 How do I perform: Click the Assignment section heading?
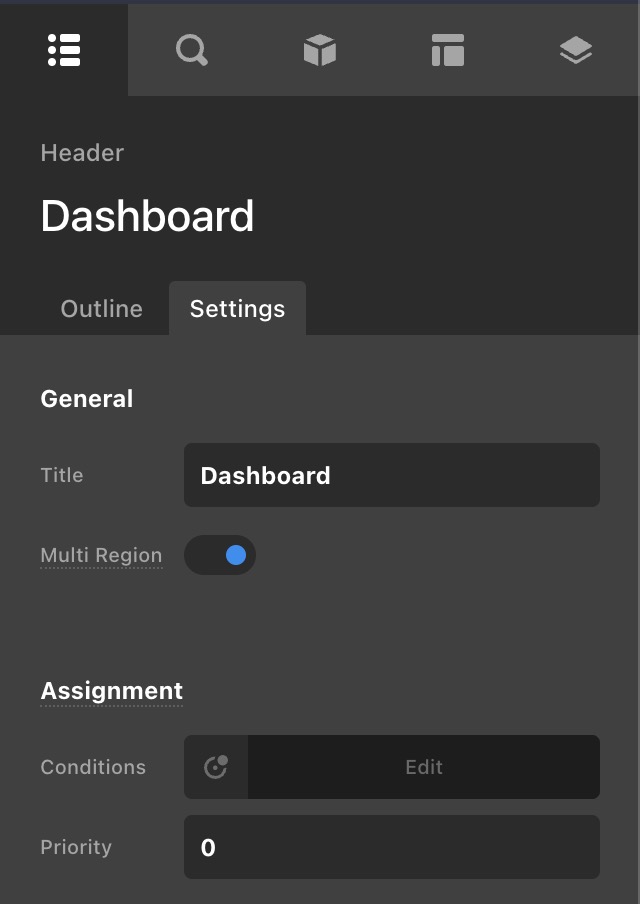coord(111,691)
